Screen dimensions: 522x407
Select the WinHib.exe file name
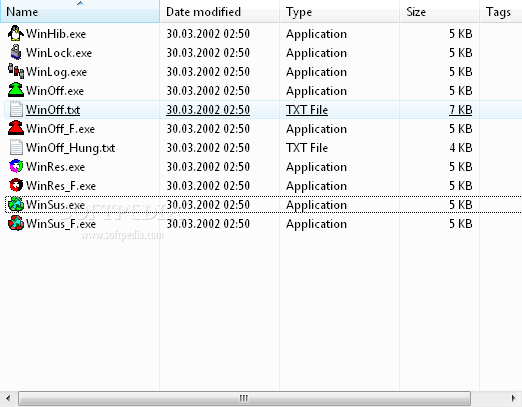click(56, 34)
